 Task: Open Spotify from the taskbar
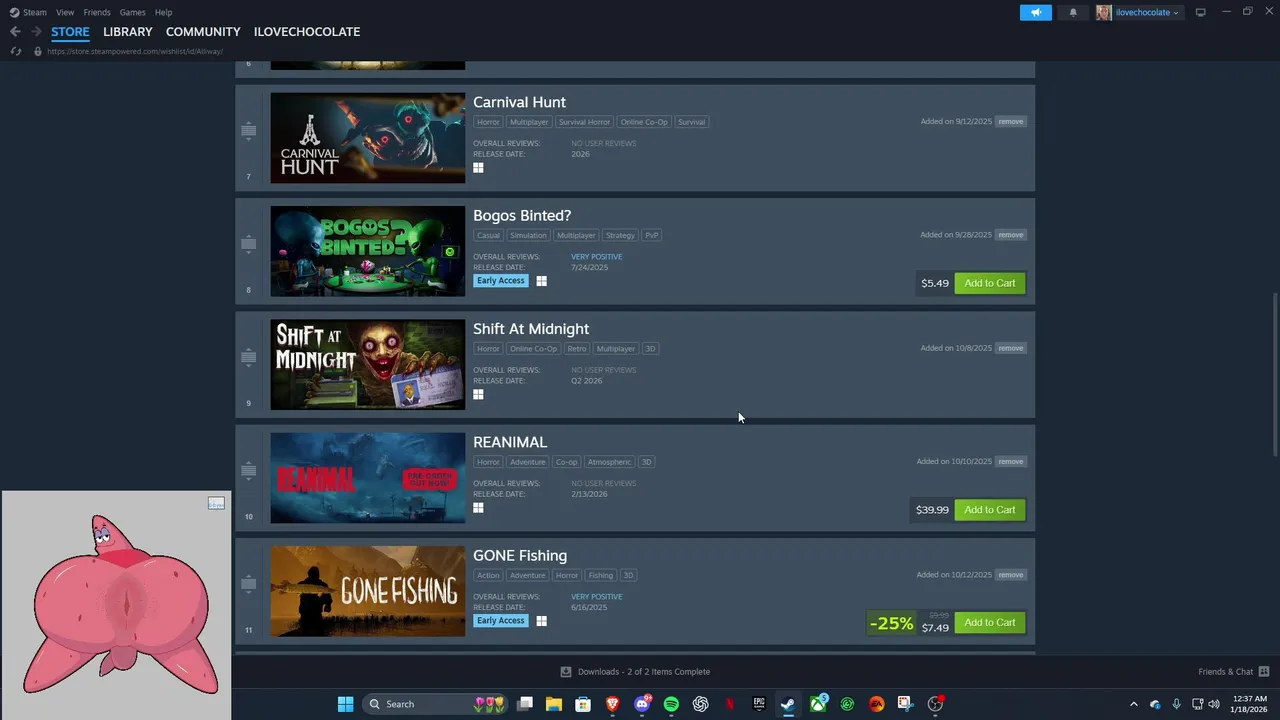click(671, 704)
